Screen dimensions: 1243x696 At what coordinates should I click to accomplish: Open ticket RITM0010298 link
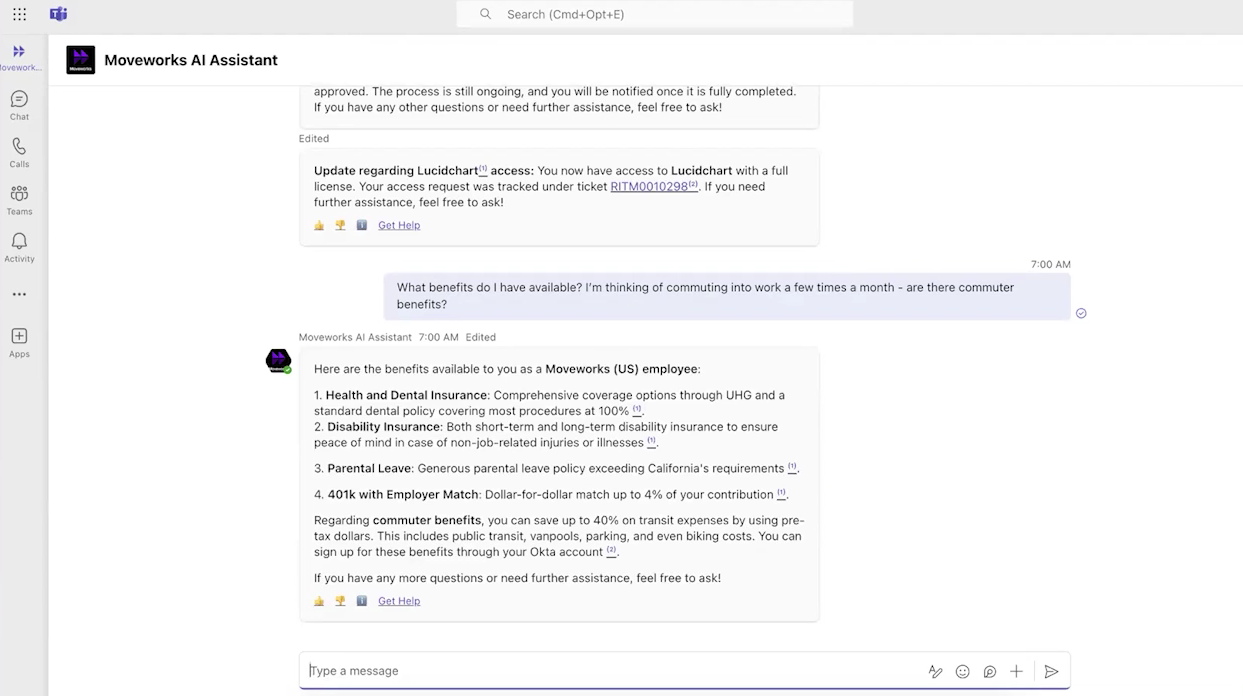[649, 186]
